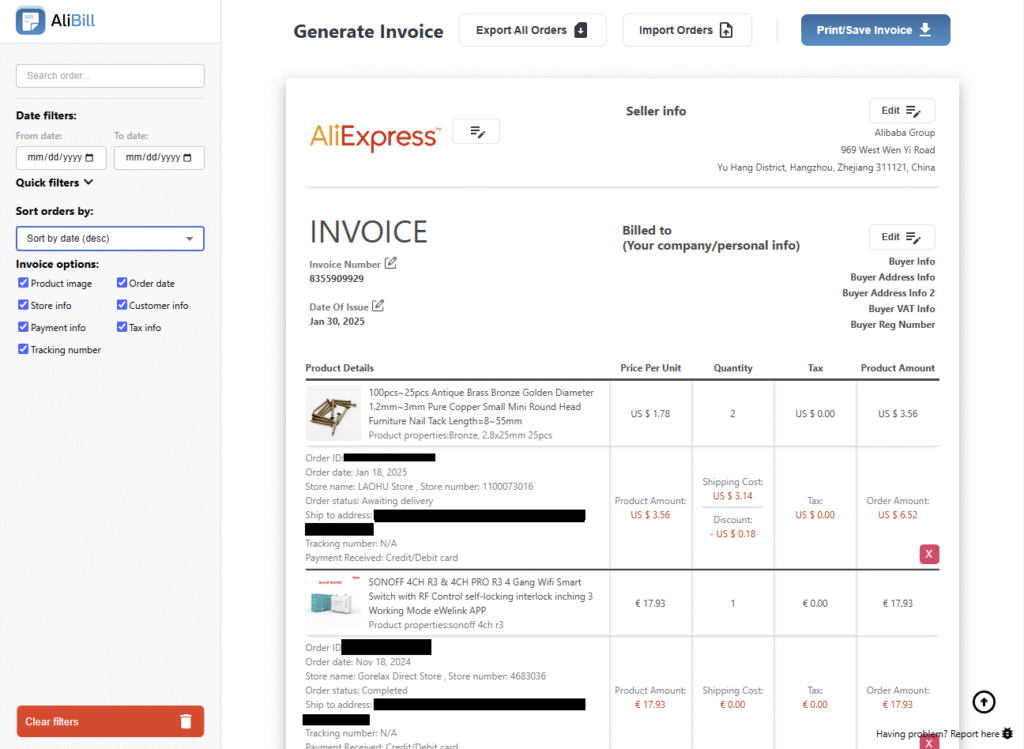1024x749 pixels.
Task: Remove the LAOHU Store order with X
Action: tap(929, 554)
